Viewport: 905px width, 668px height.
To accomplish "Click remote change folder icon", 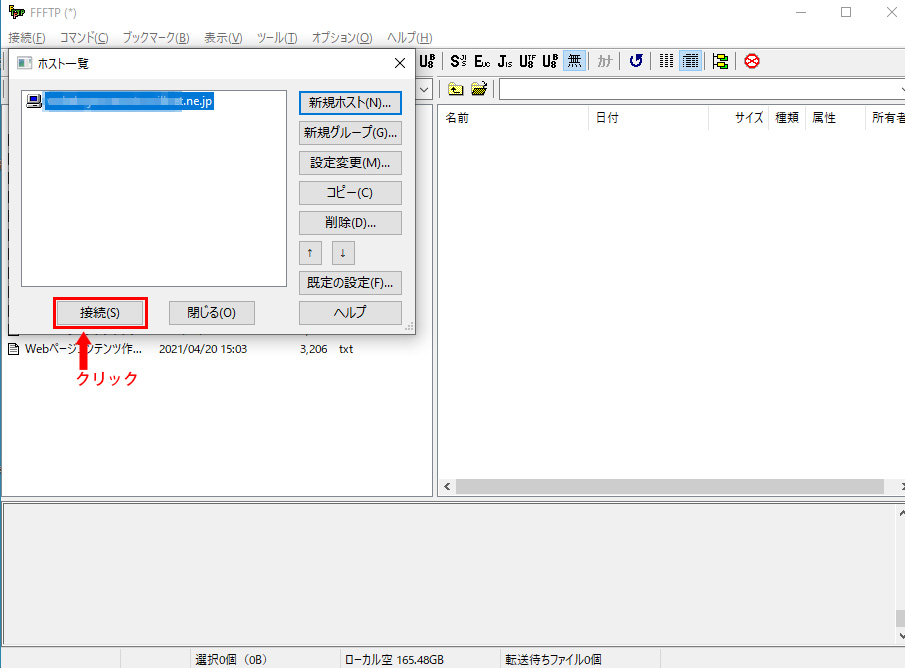I will click(x=480, y=89).
